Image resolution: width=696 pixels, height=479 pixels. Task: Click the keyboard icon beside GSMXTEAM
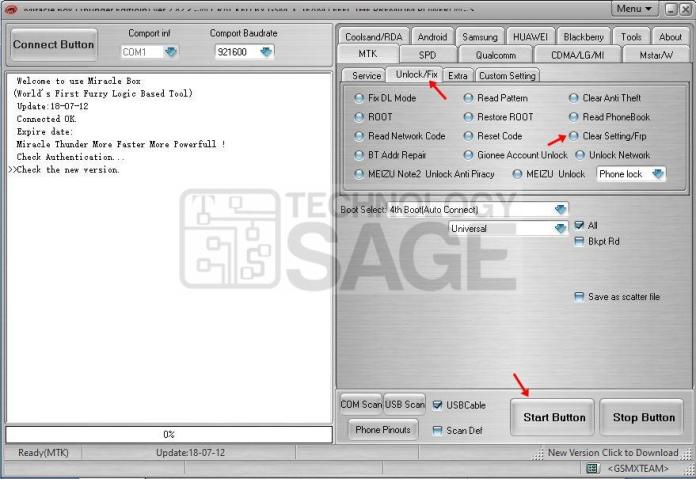pyautogui.click(x=591, y=468)
